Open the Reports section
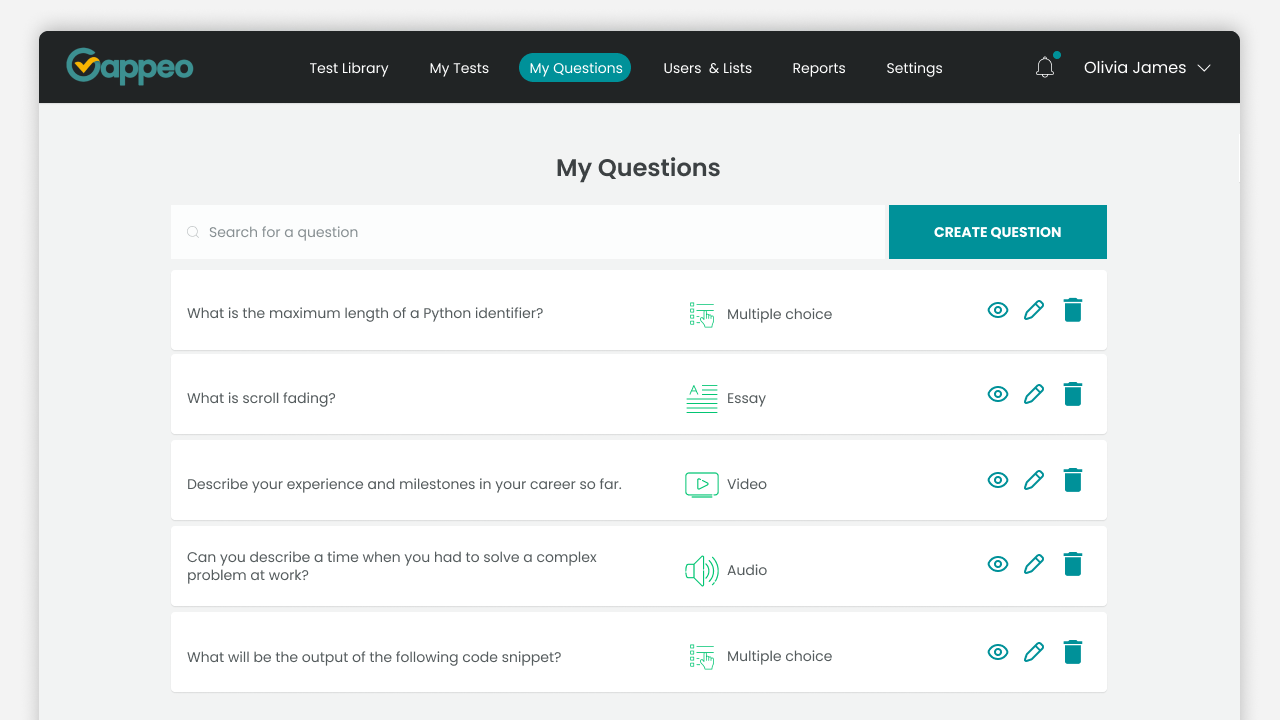 (818, 67)
